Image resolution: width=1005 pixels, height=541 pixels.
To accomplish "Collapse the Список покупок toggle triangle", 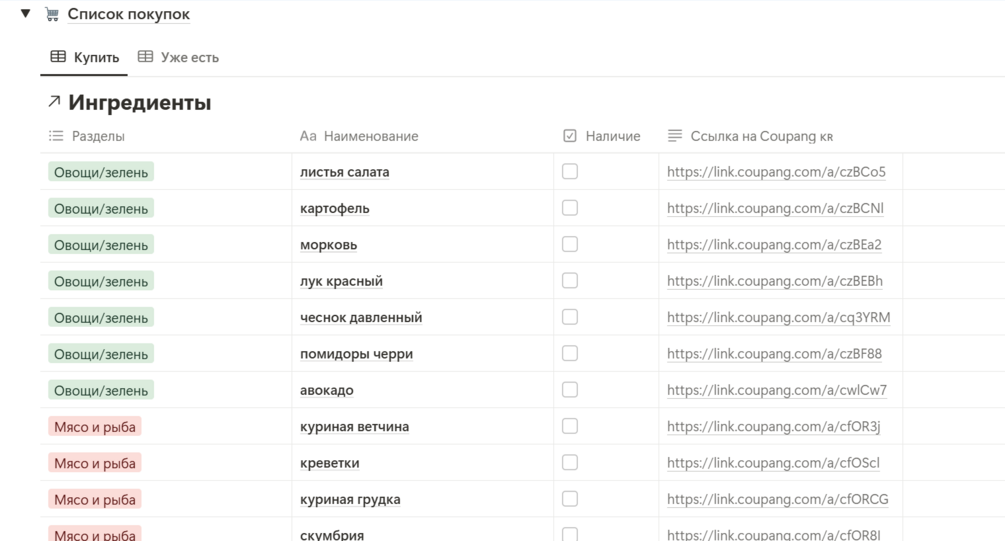I will tap(26, 15).
